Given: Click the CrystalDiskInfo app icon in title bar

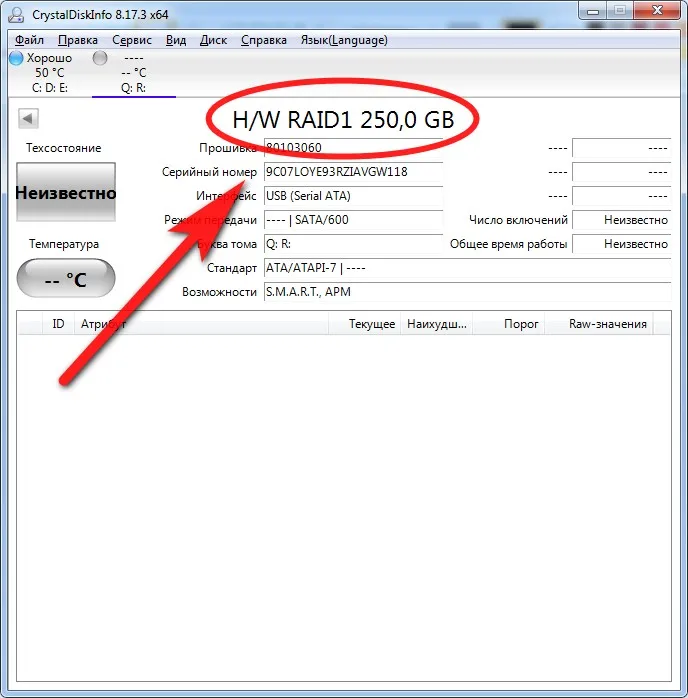Looking at the screenshot, I should coord(16,14).
